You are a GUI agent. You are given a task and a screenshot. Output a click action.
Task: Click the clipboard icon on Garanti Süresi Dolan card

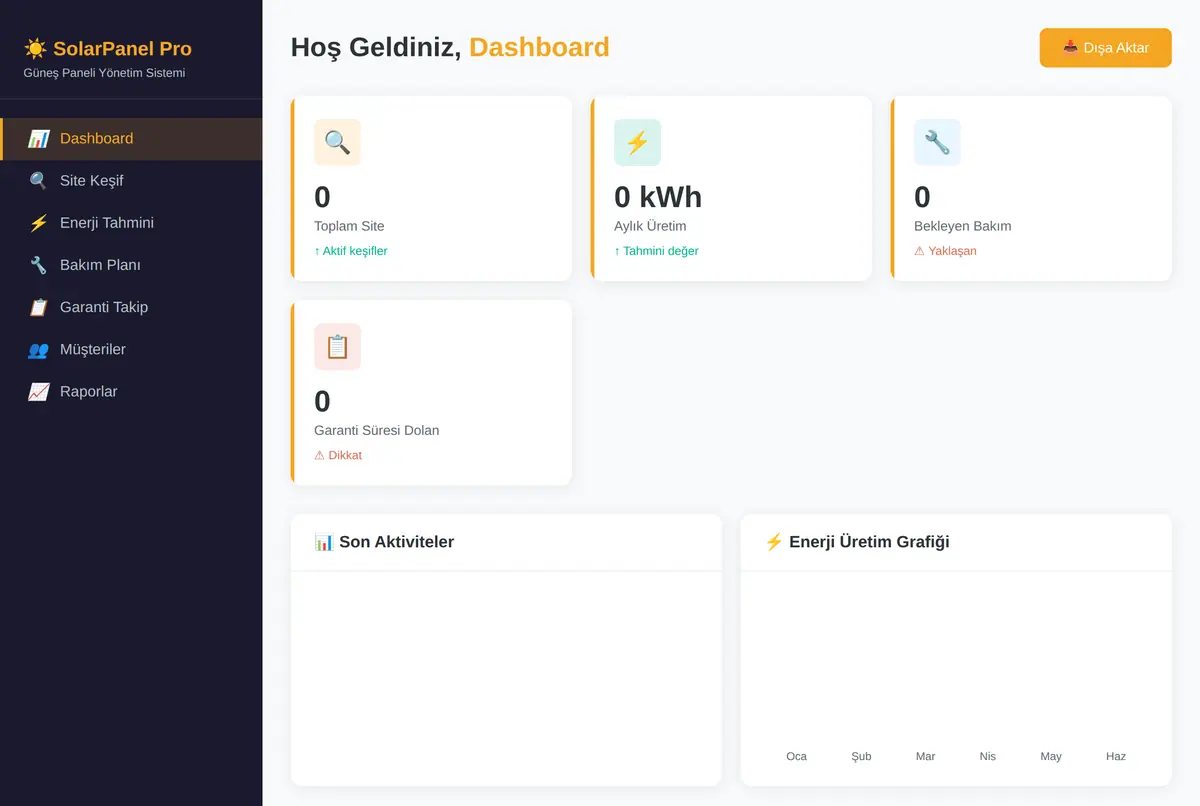[x=337, y=346]
